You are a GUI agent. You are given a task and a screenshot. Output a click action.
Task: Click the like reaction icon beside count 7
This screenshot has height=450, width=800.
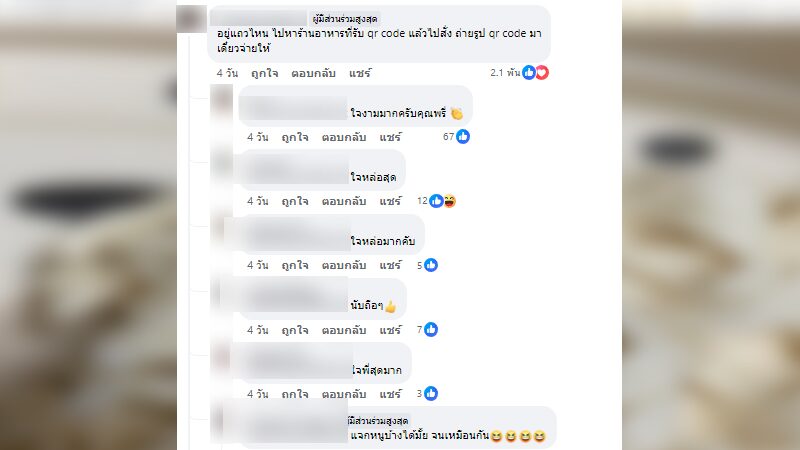[x=431, y=330]
